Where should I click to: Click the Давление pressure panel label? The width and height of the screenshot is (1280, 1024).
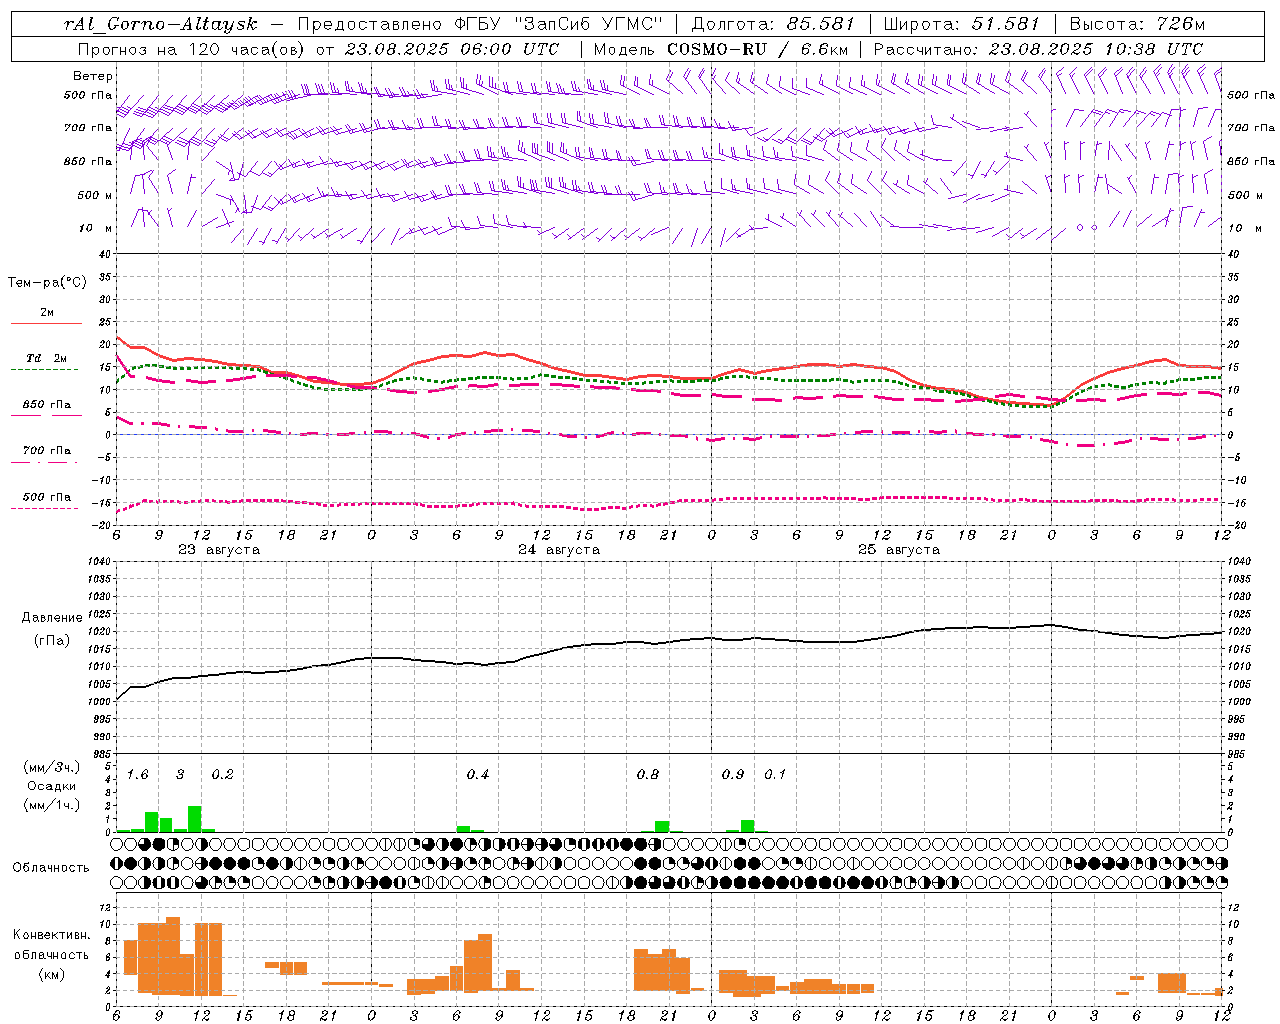tap(52, 618)
